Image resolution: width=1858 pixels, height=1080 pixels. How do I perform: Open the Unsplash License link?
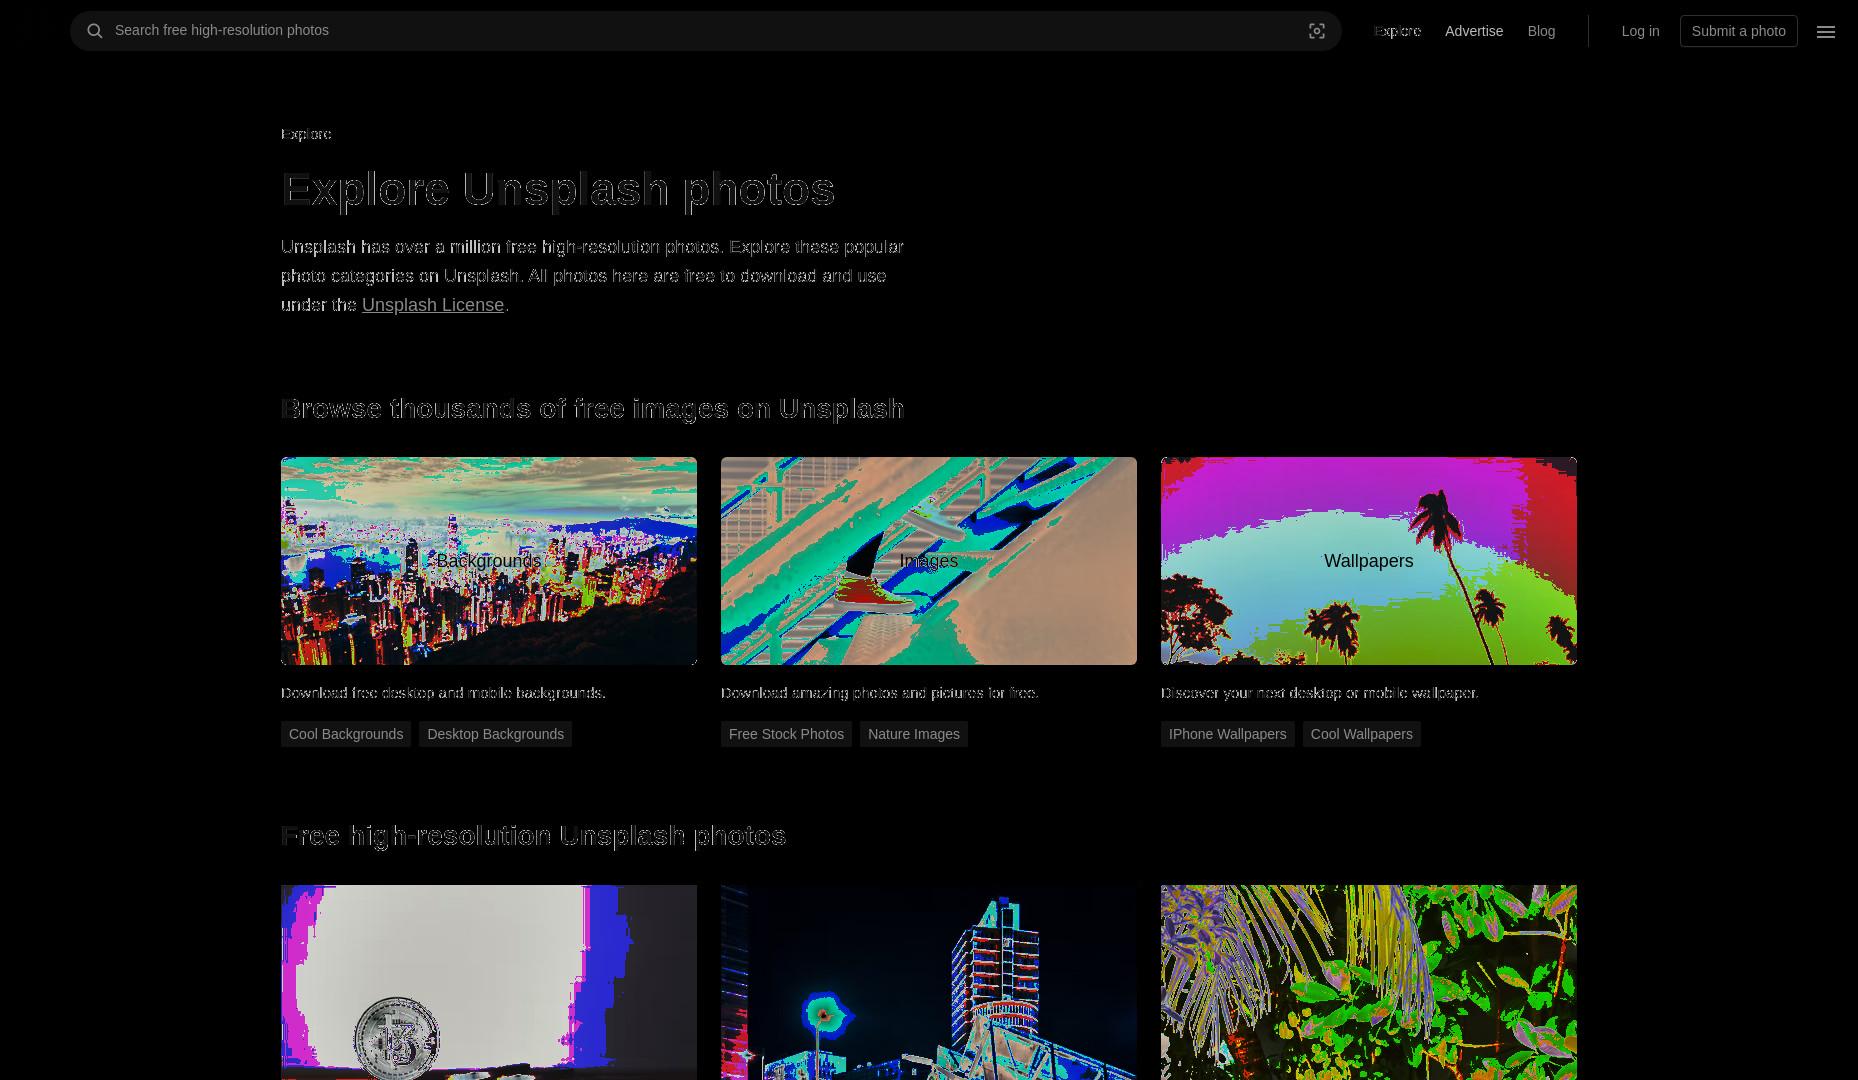[433, 305]
